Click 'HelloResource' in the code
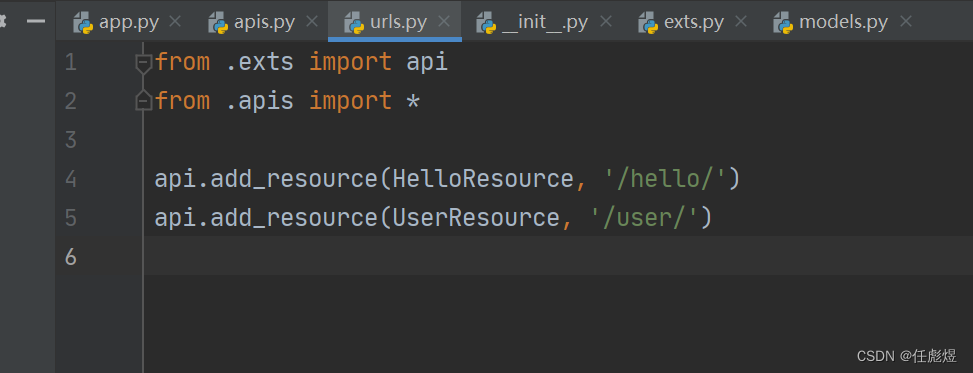Screen dimensions: 973x373 click(483, 179)
